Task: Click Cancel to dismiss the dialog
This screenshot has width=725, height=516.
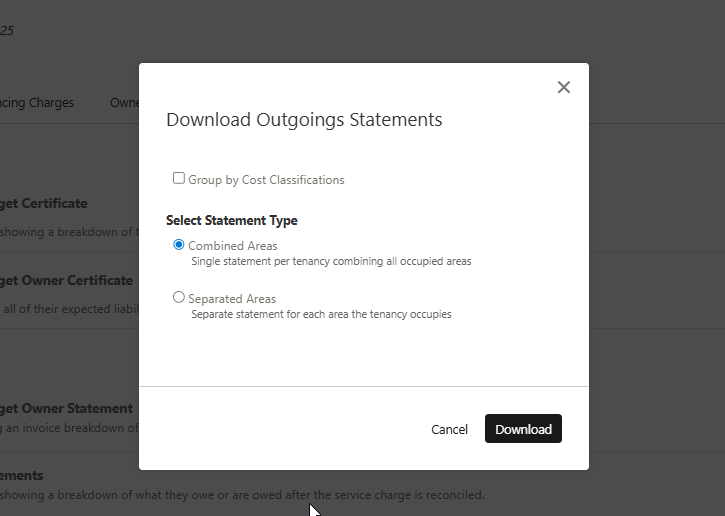Action: (449, 429)
